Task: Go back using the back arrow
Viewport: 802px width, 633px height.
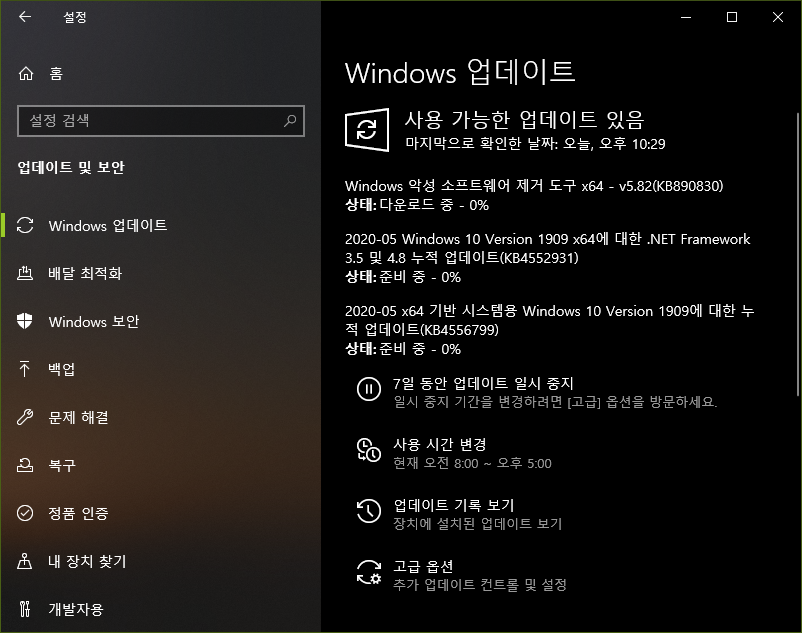Action: point(25,17)
